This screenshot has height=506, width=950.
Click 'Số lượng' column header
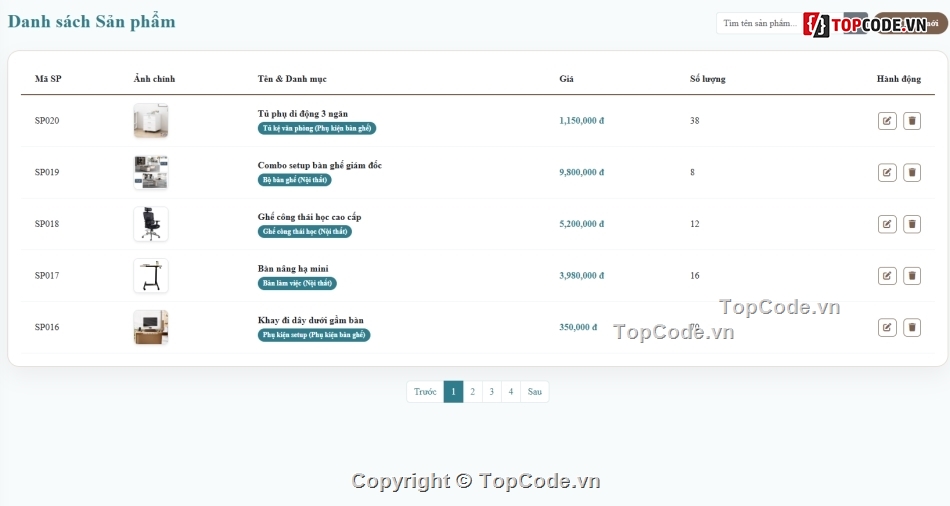[x=708, y=79]
